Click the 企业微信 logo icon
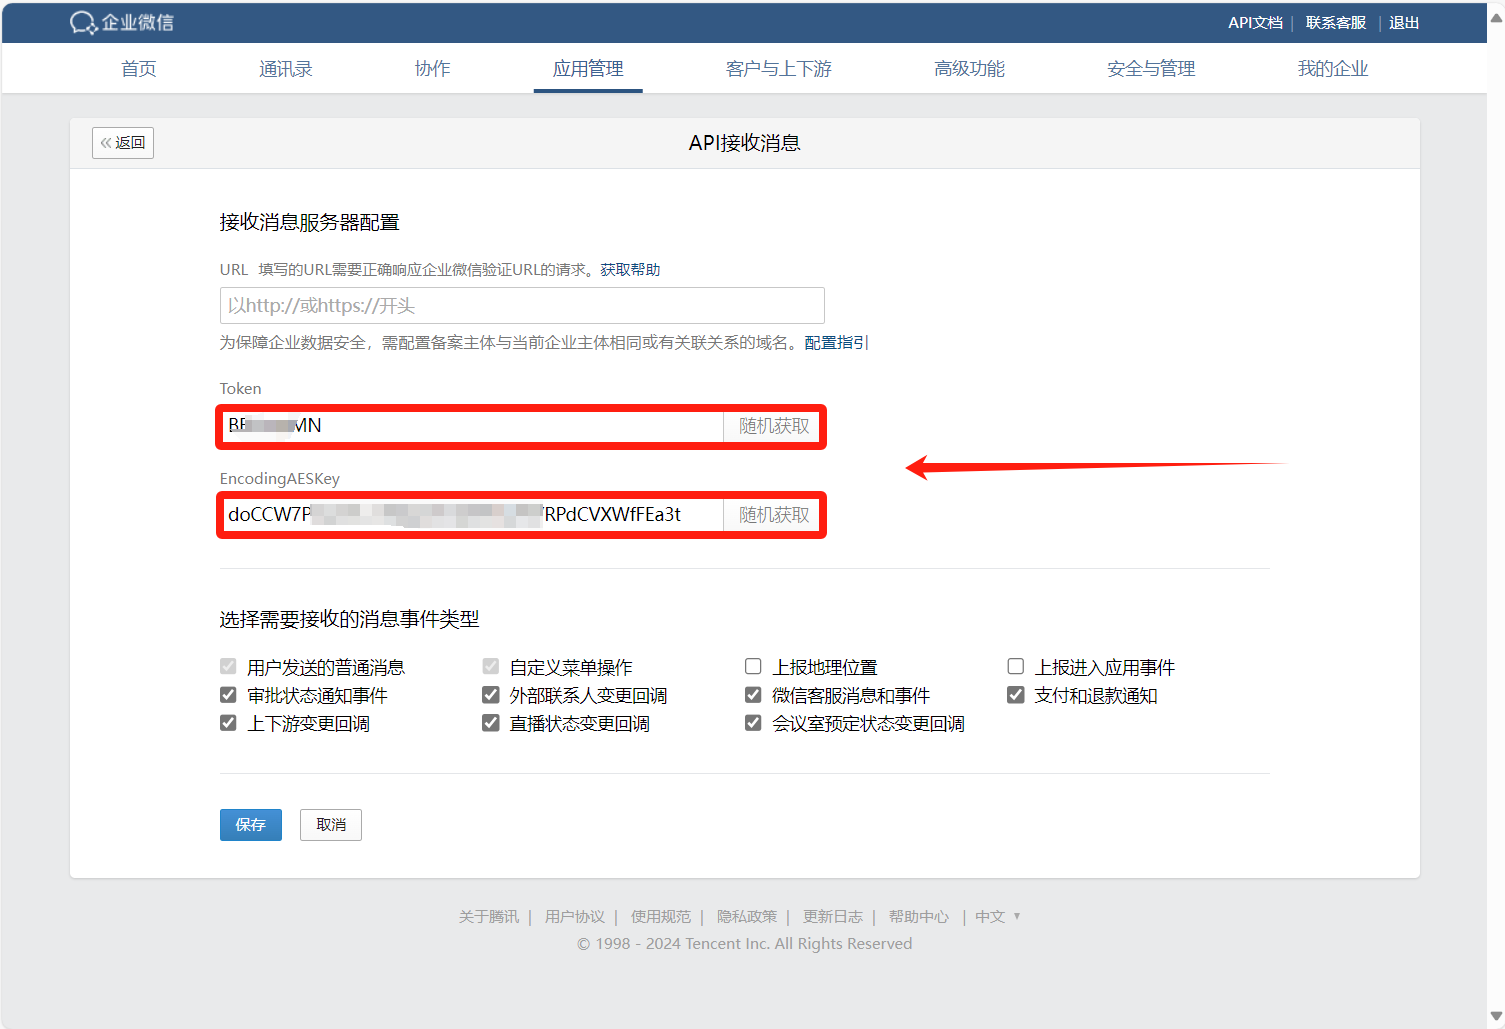Viewport: 1505px width, 1029px height. (83, 22)
